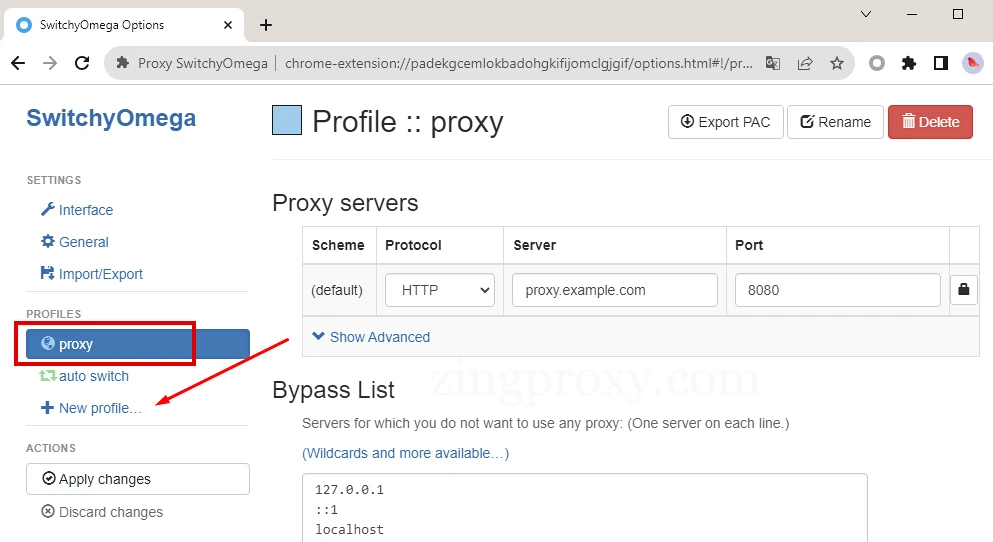Click the translate page icon
Screen dimensions: 993x542
[773, 63]
